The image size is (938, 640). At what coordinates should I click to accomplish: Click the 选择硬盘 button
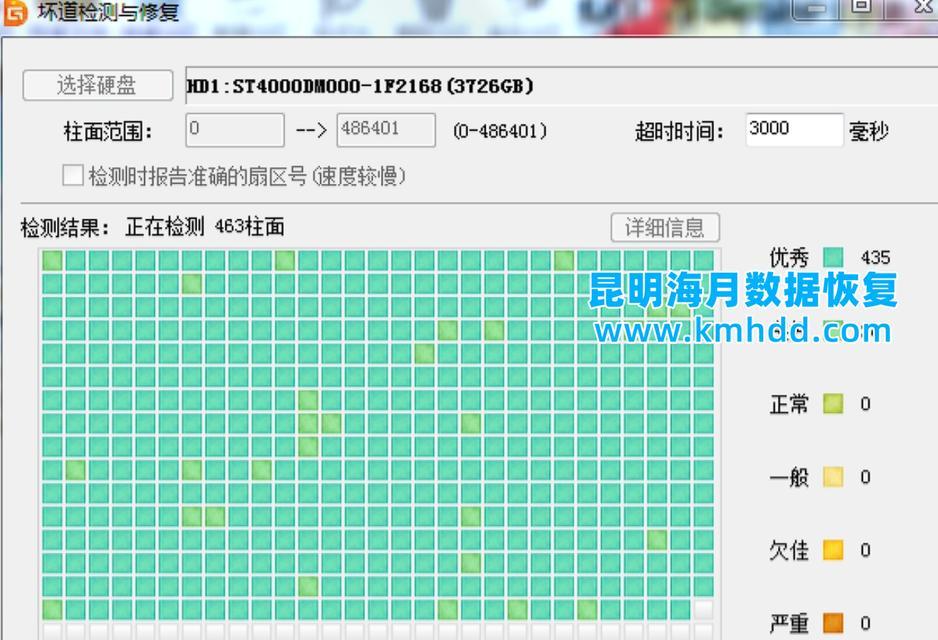pyautogui.click(x=98, y=86)
